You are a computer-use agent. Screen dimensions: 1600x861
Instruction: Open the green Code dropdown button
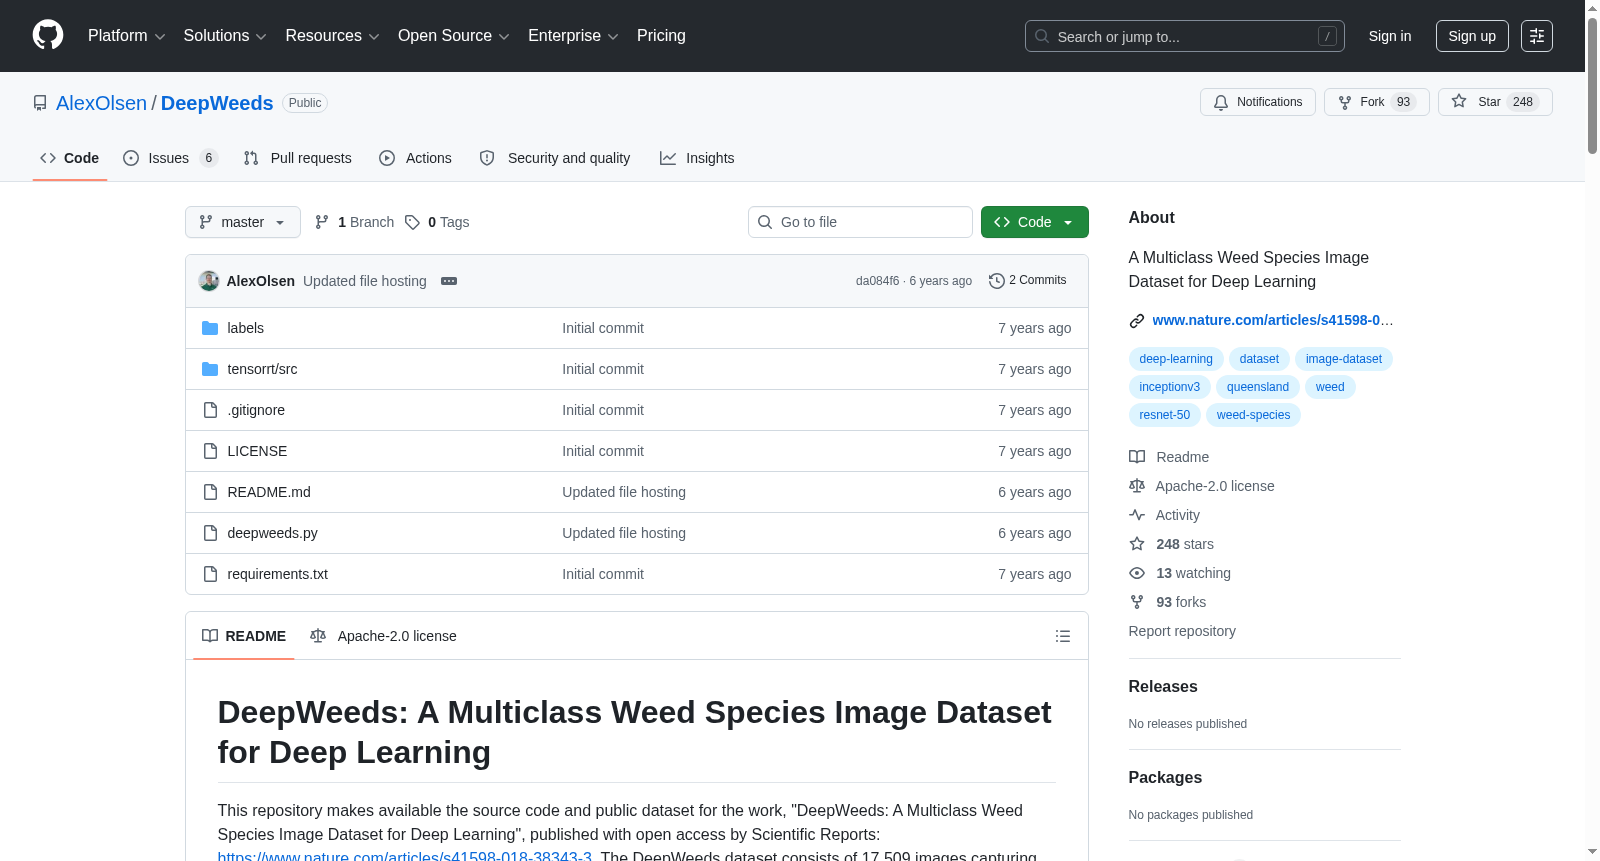tap(1035, 222)
